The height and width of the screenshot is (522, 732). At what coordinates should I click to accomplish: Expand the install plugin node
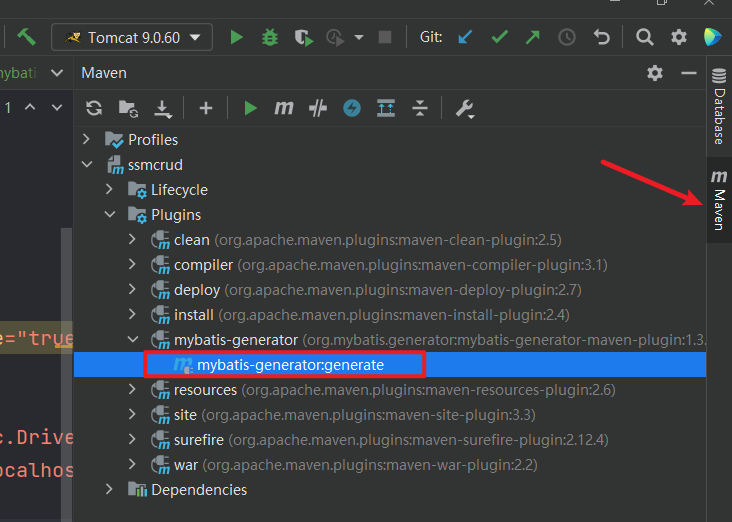pos(132,314)
